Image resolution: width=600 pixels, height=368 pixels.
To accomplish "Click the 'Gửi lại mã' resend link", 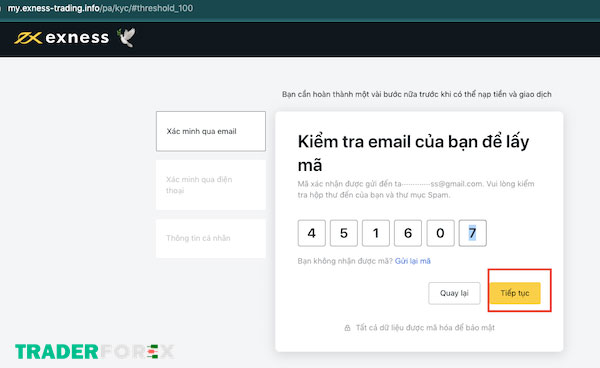I will click(x=412, y=261).
